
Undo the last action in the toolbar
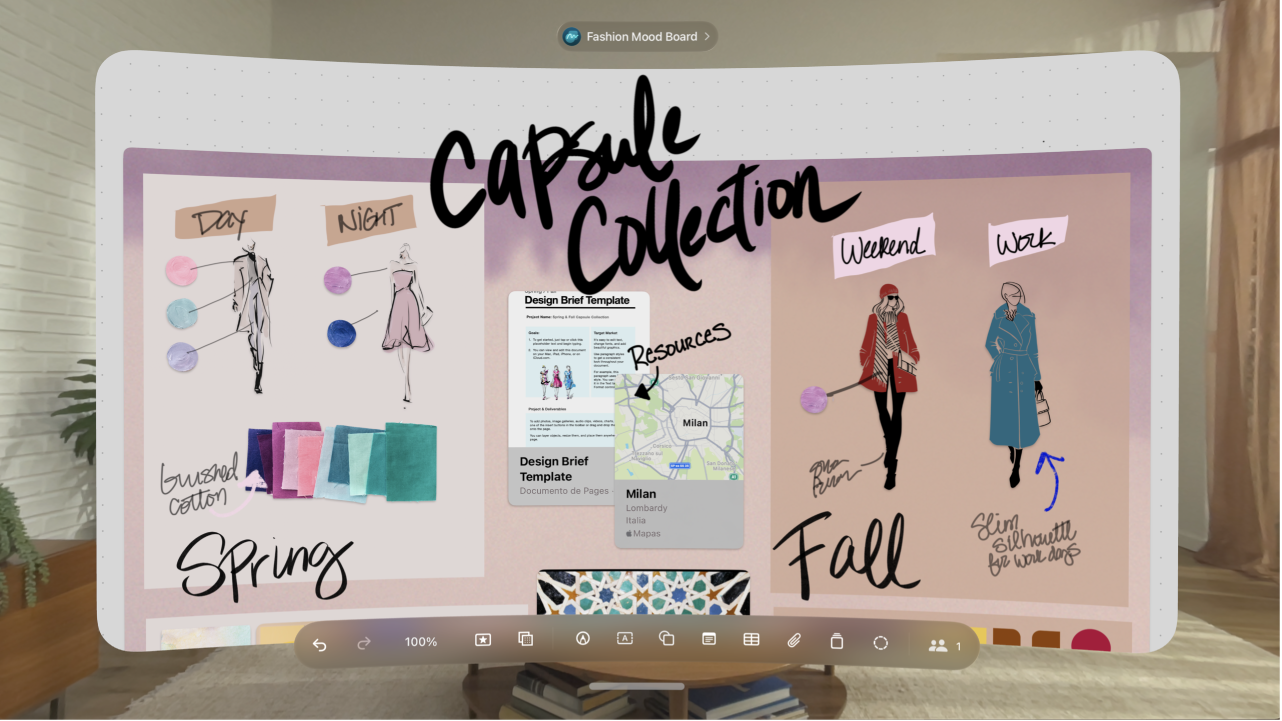click(319, 643)
